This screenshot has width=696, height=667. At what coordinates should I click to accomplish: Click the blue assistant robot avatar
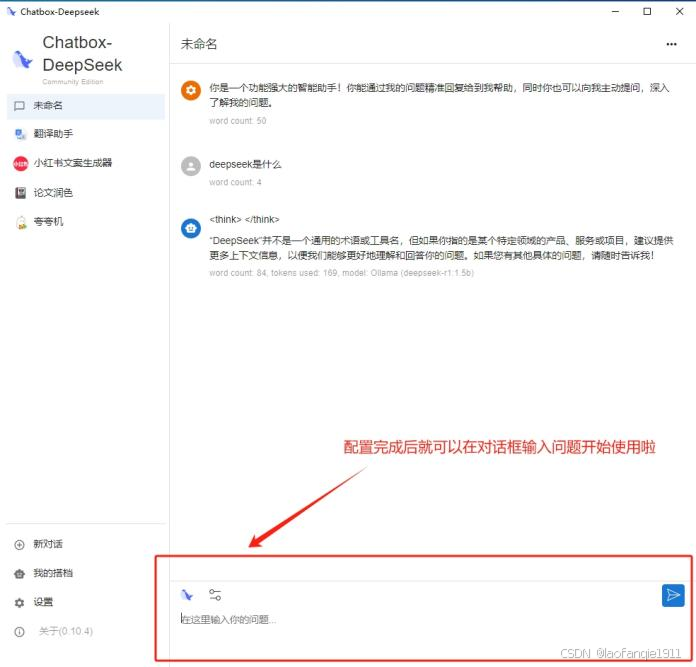coord(191,228)
